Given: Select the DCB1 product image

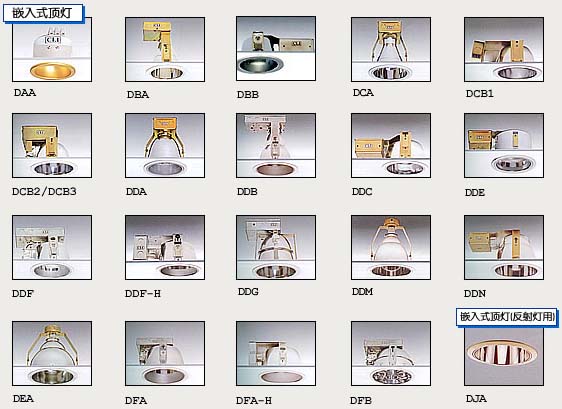Looking at the screenshot, I should point(504,49).
